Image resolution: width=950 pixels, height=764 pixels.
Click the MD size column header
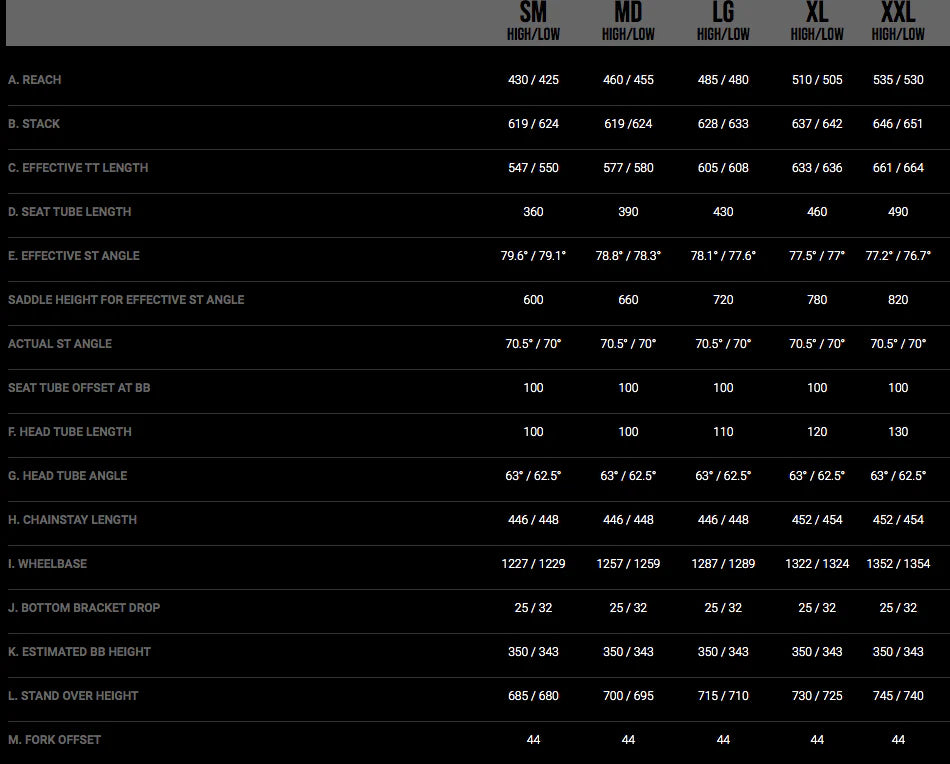(x=628, y=14)
